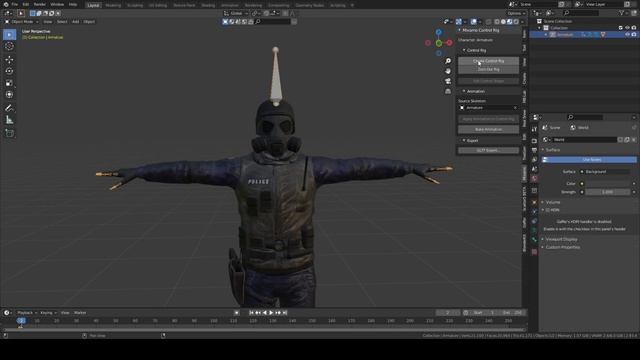The width and height of the screenshot is (640, 360).
Task: Click the red X axis gizmo ball
Action: point(449,42)
